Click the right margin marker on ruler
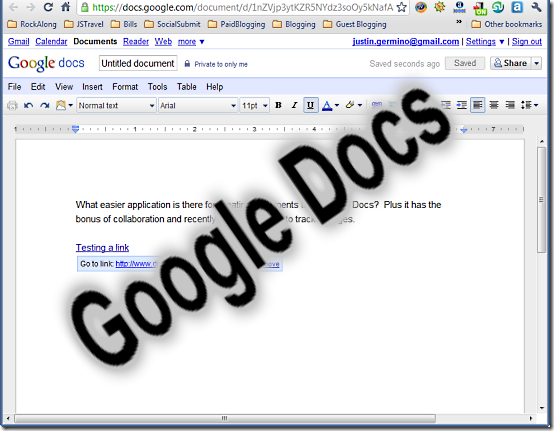The height and width of the screenshot is (431, 554). (x=464, y=130)
